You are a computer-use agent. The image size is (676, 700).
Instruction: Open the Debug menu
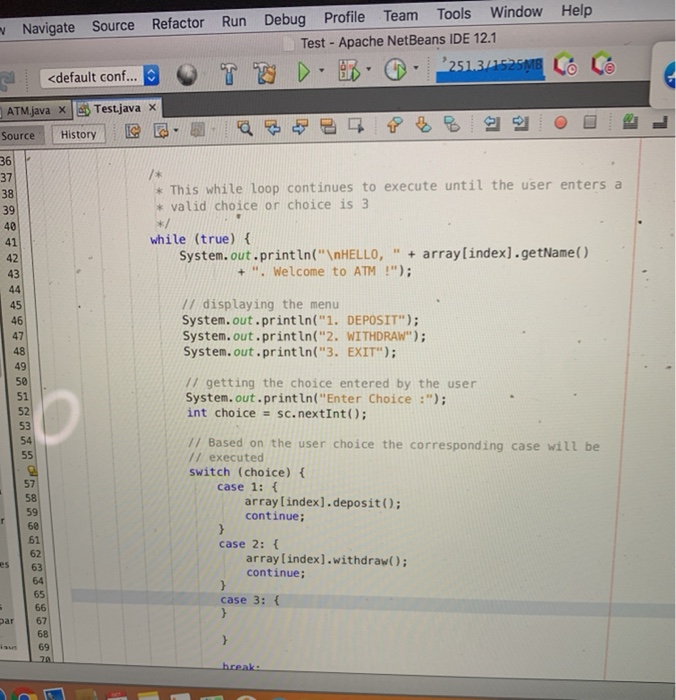(x=285, y=20)
